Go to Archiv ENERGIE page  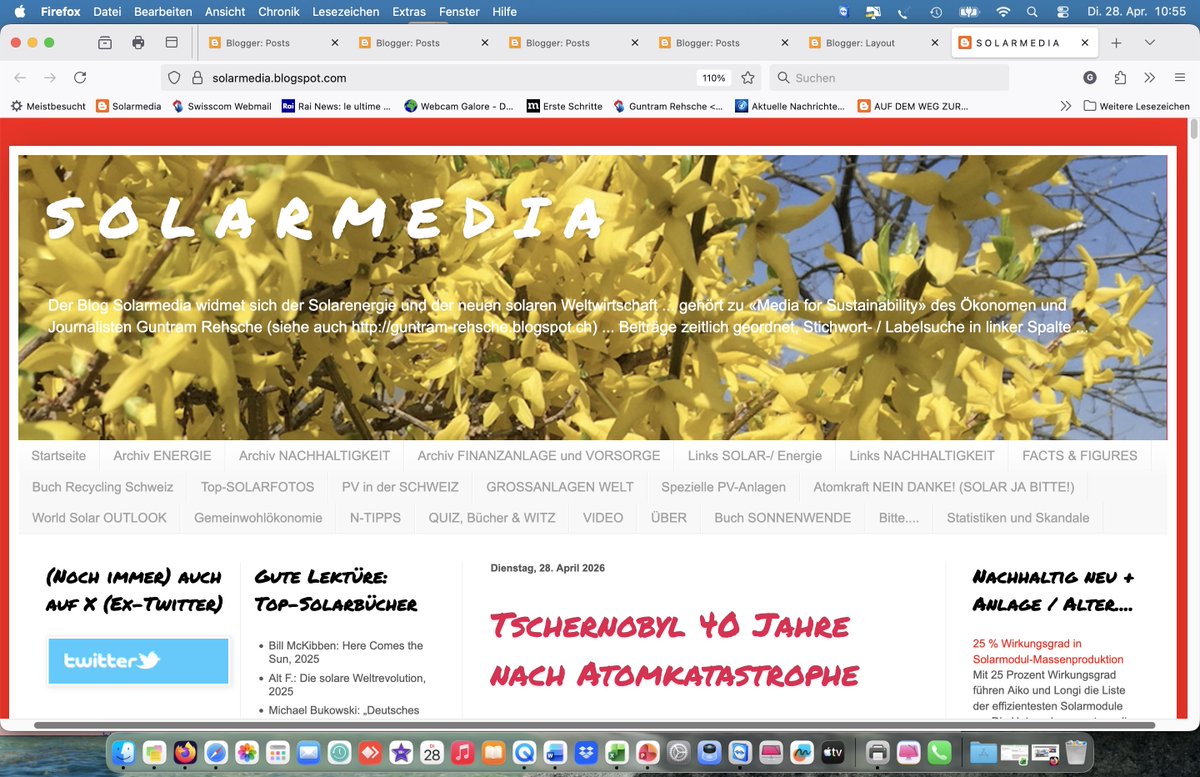point(162,456)
